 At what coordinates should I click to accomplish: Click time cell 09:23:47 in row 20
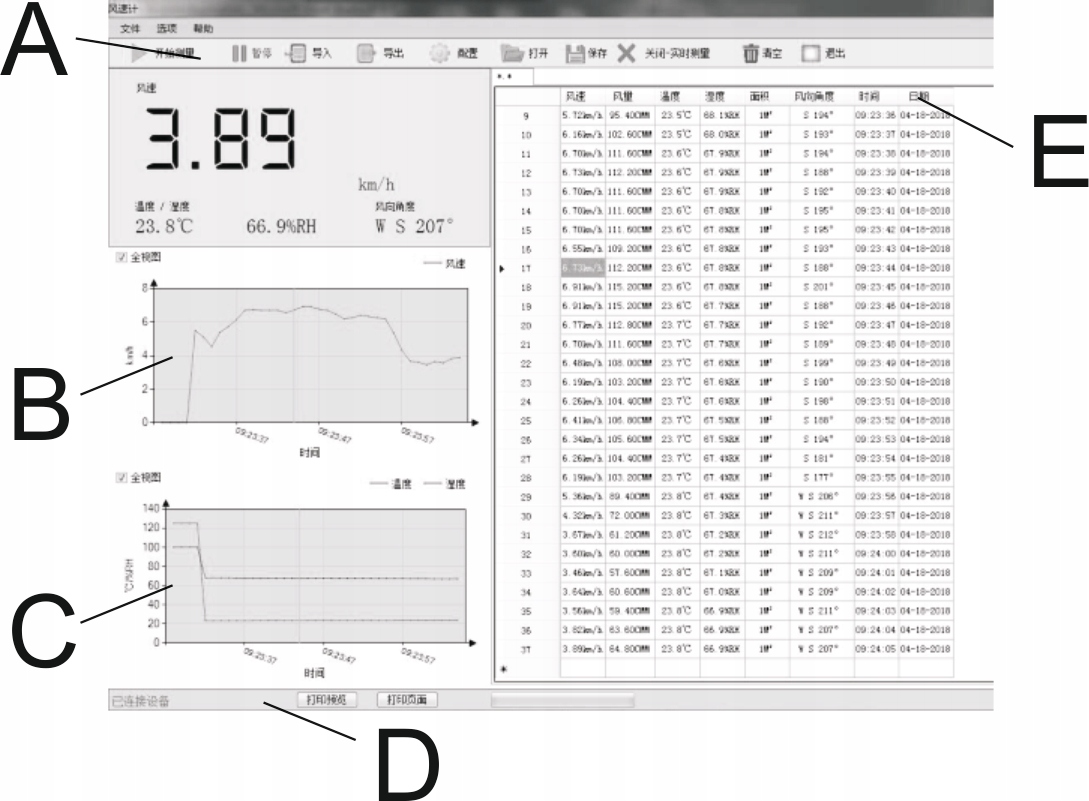876,325
